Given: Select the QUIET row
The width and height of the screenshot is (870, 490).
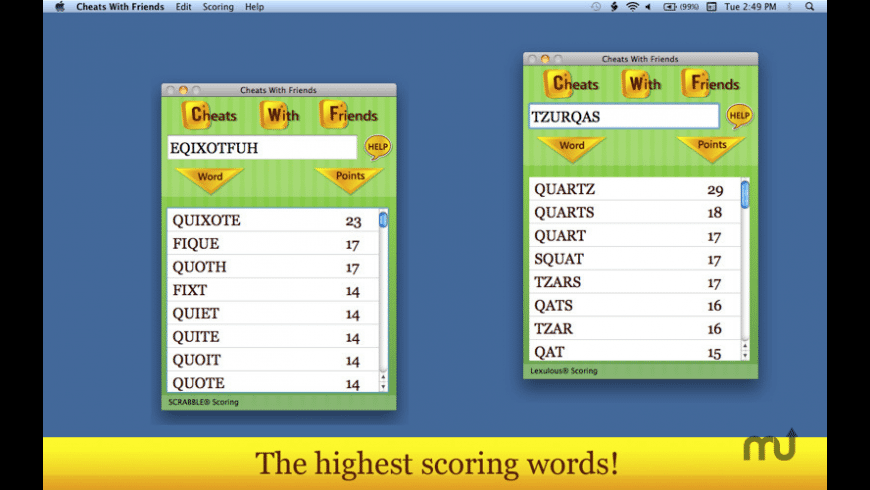Looking at the screenshot, I should coord(273,314).
